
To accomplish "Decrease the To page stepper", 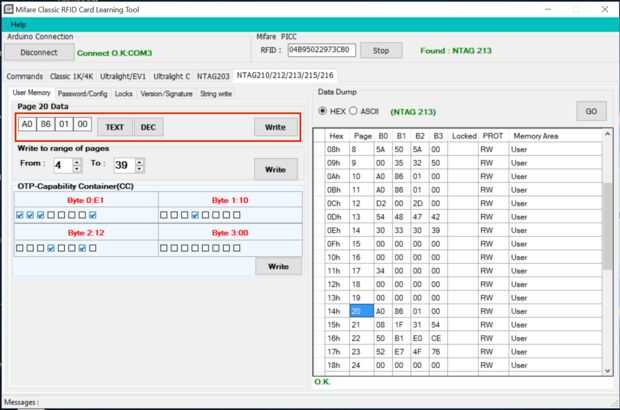I will pyautogui.click(x=139, y=169).
